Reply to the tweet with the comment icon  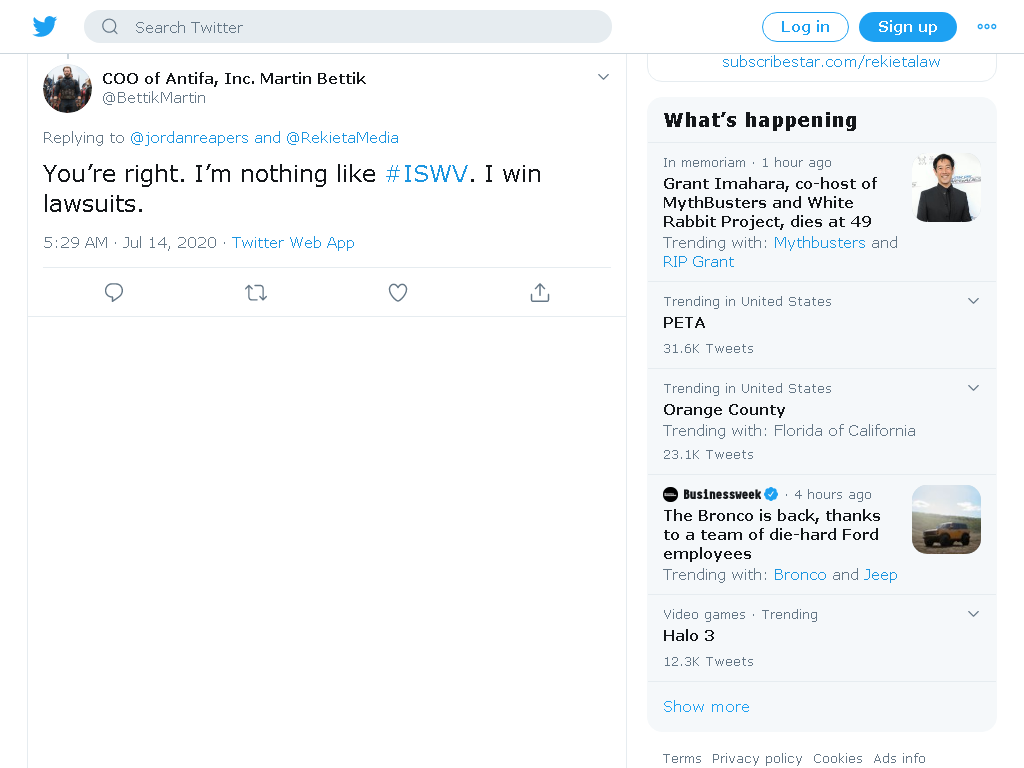tap(114, 293)
